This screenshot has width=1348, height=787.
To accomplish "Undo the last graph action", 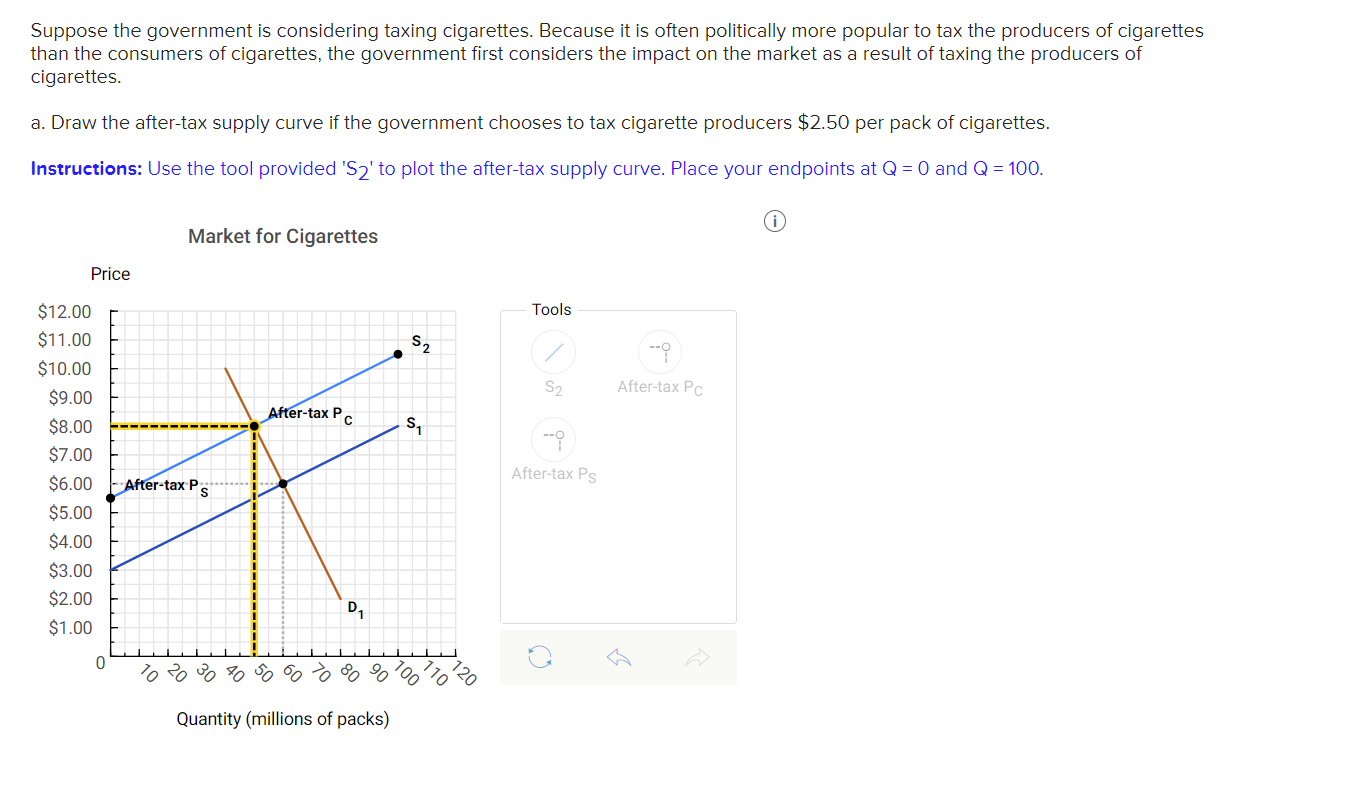I will tap(618, 657).
